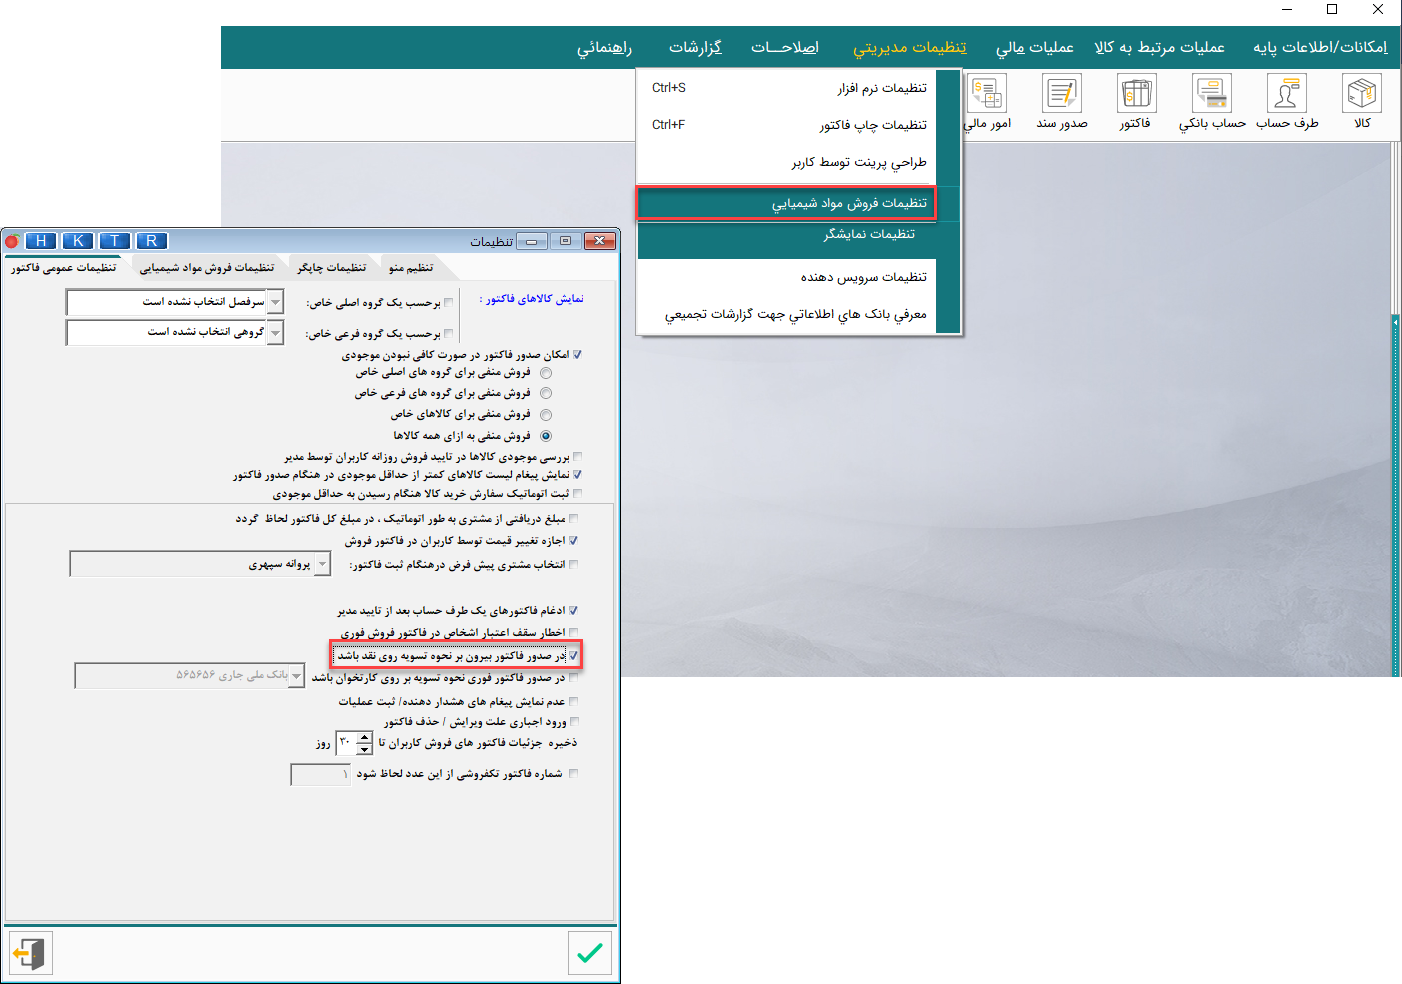Click the صدور سند document icon

coord(1061,101)
